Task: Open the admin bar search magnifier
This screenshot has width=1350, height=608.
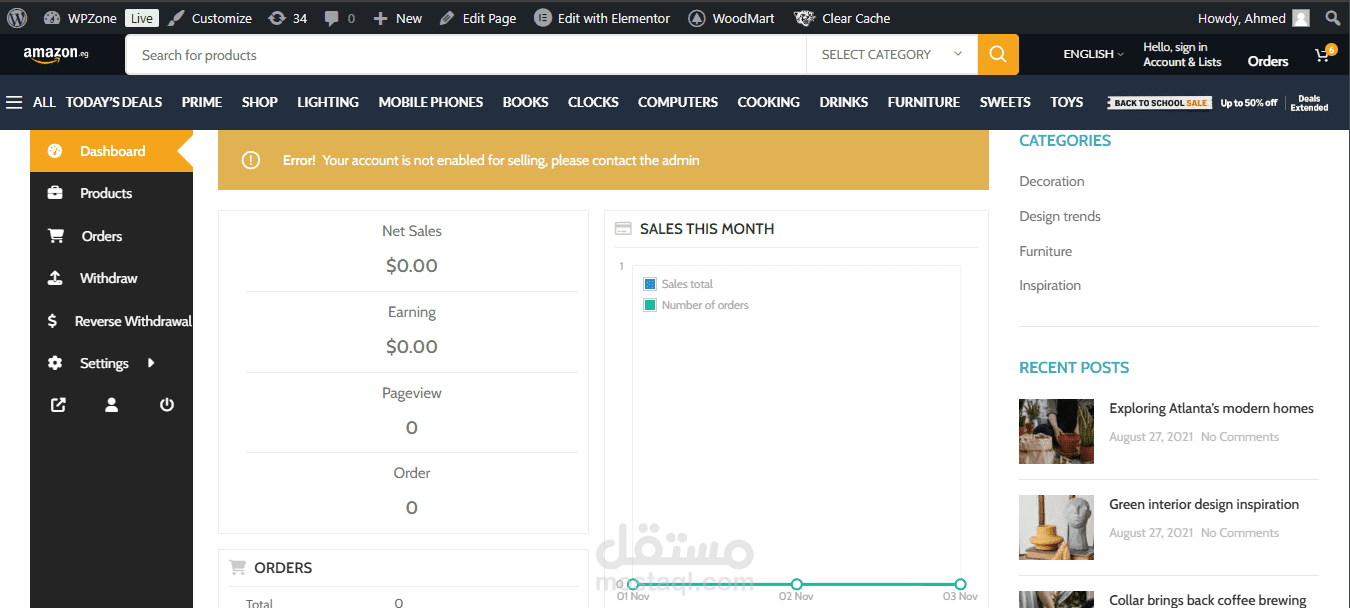Action: tap(1332, 18)
